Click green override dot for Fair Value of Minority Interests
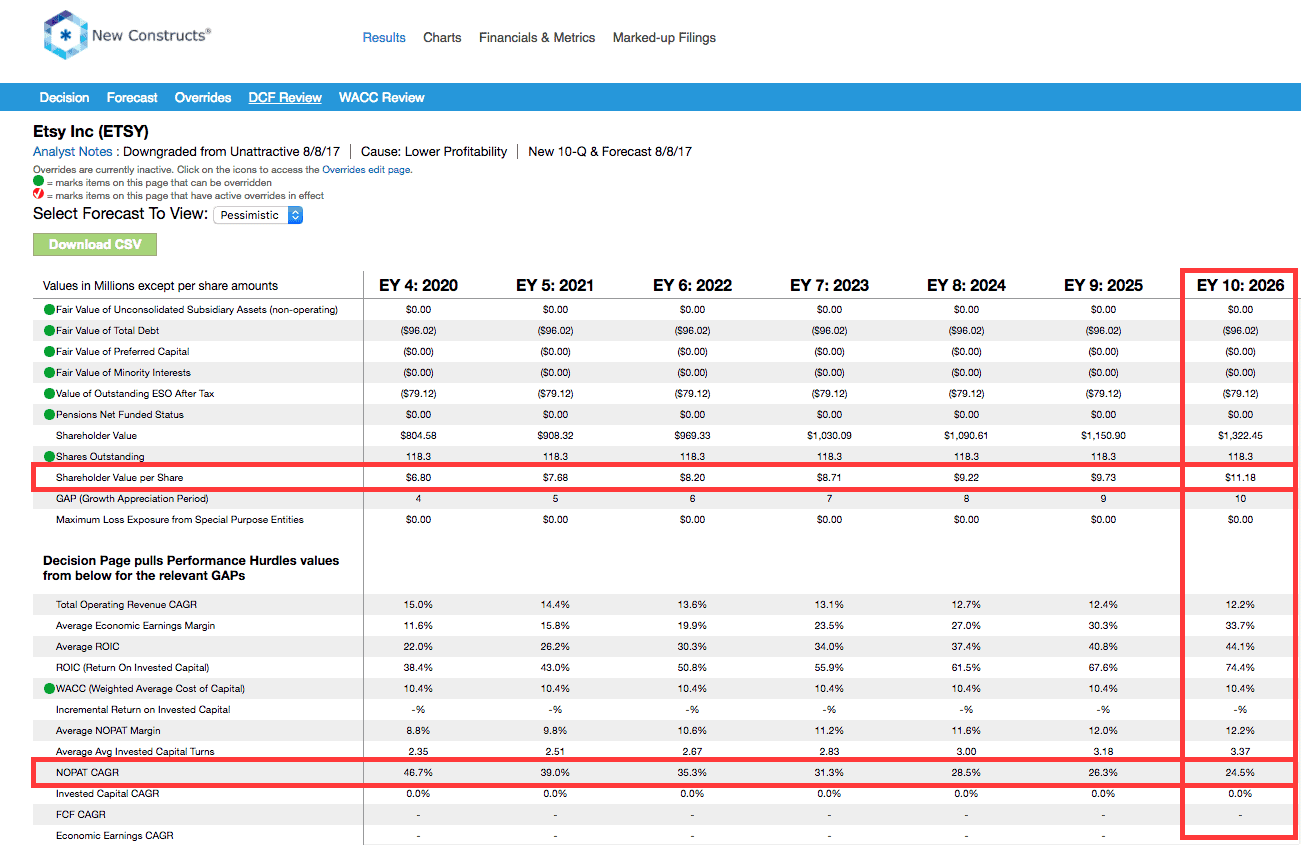Image resolution: width=1301 pixels, height=845 pixels. (49, 373)
